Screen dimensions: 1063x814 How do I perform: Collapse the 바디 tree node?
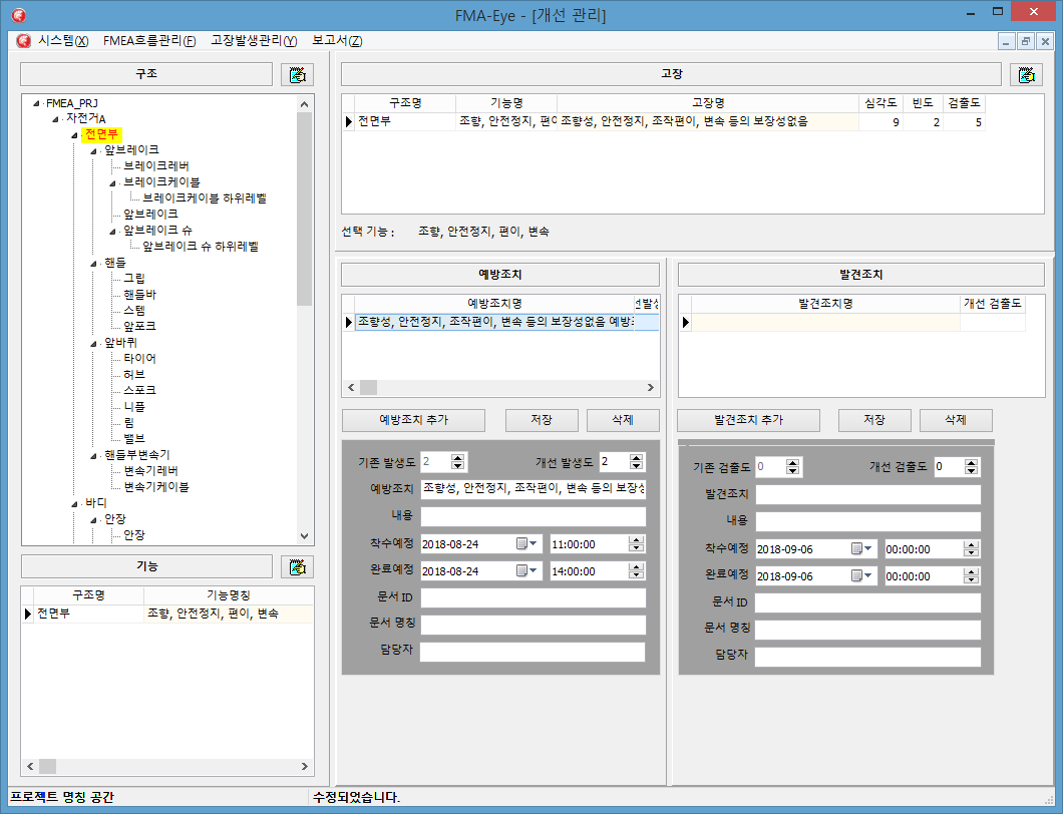pos(75,504)
